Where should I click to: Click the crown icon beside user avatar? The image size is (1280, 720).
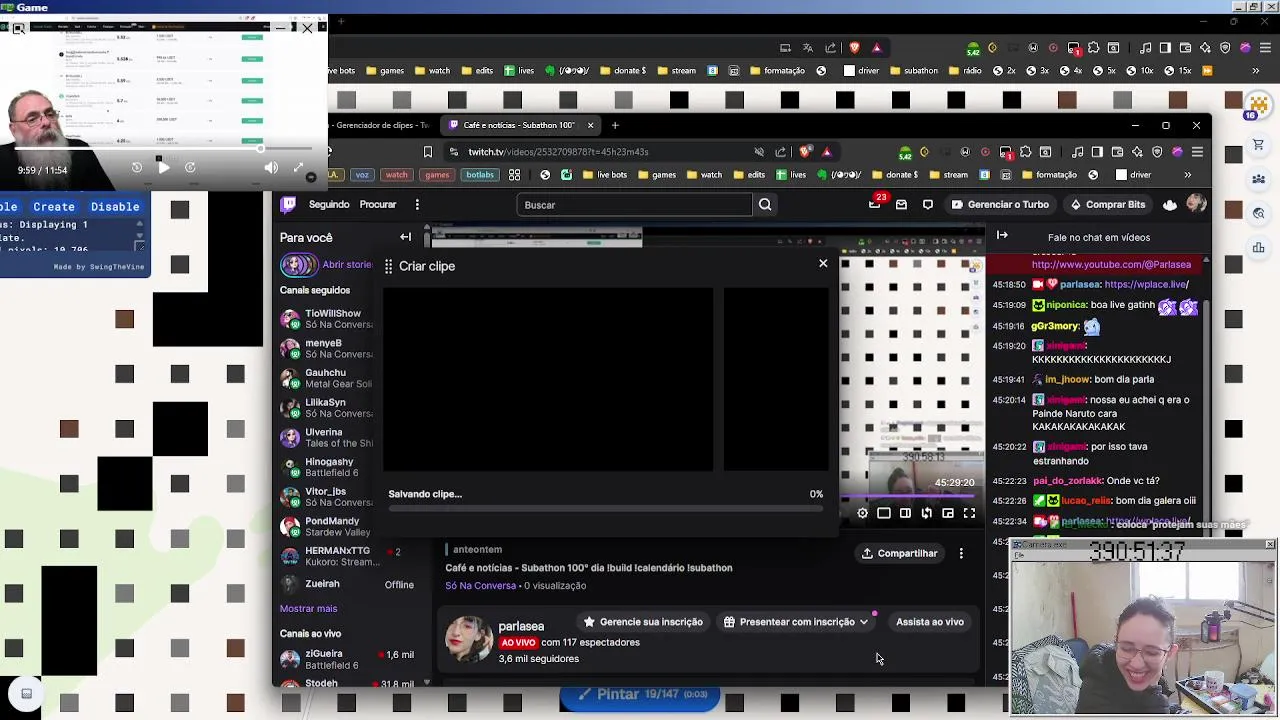[x=1170, y=205]
